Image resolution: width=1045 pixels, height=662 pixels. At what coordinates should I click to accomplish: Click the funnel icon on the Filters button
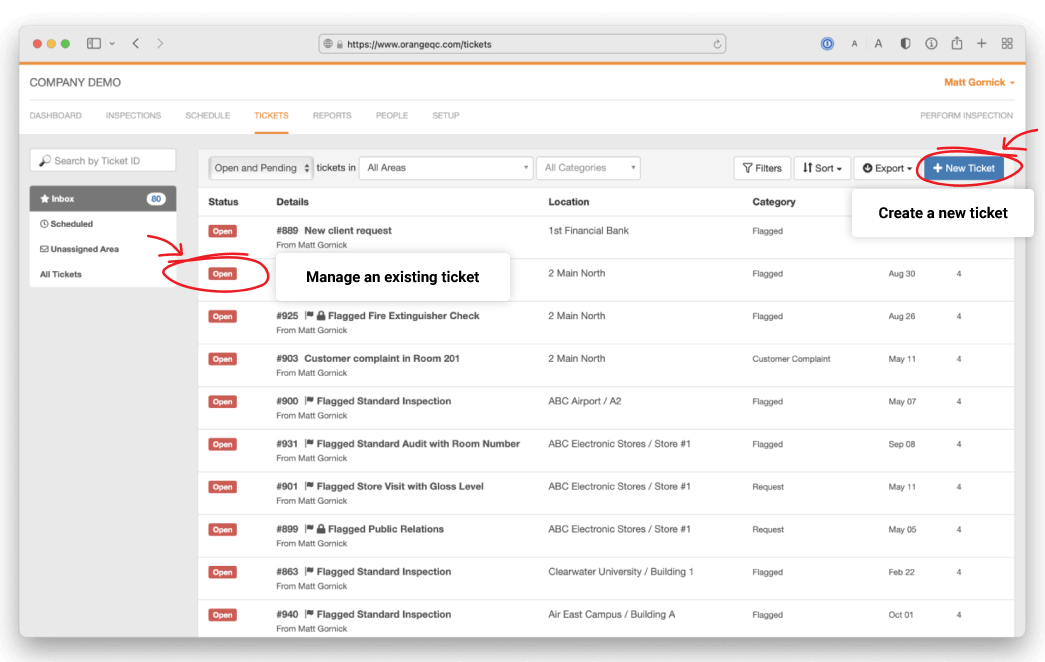point(748,167)
